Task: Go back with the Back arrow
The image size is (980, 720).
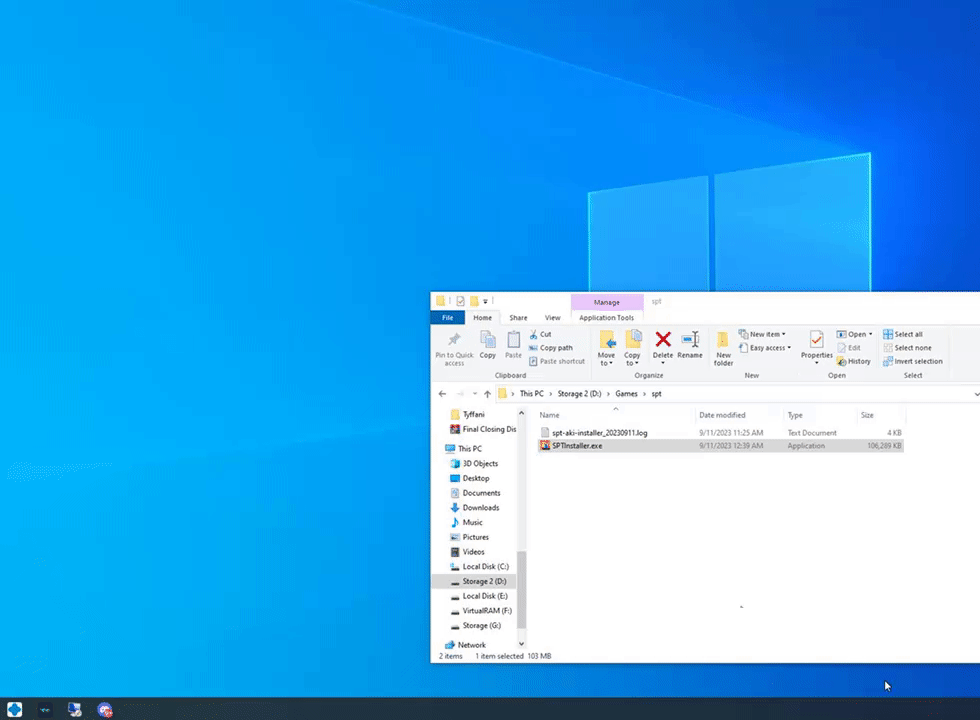Action: [442, 394]
